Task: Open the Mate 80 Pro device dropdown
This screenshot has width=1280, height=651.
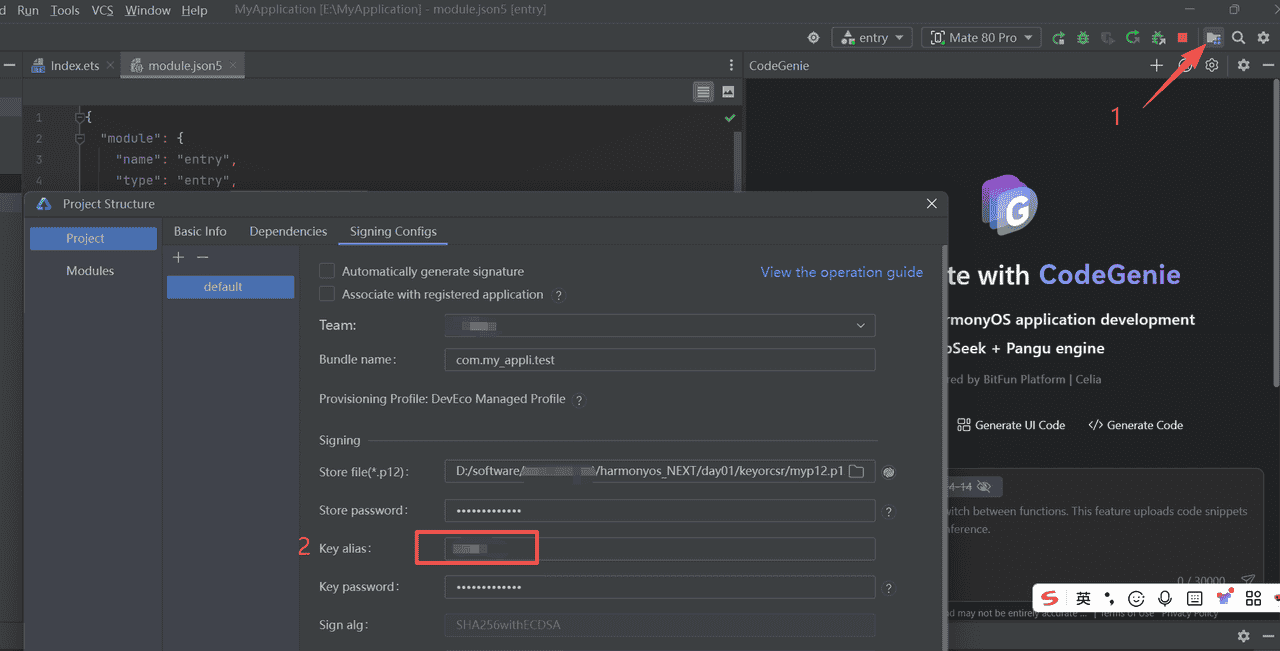Action: tap(981, 38)
